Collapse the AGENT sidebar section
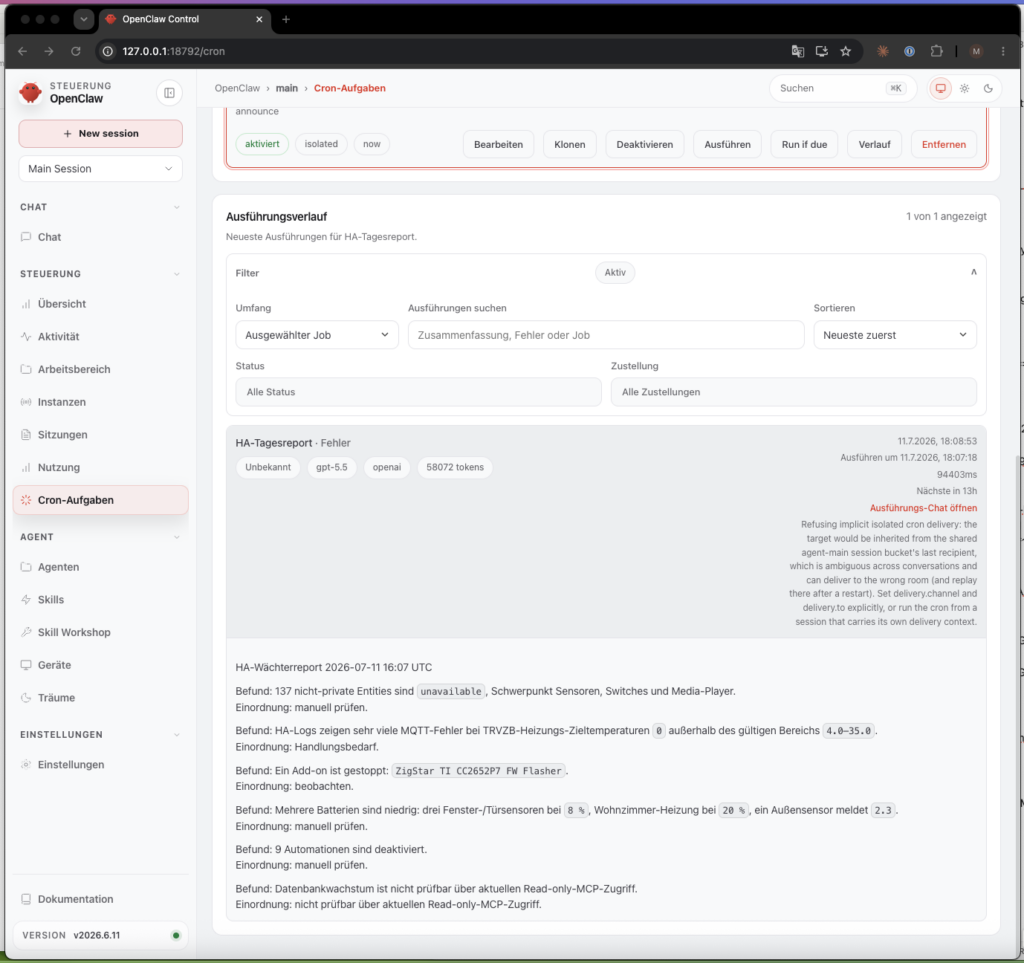Image resolution: width=1024 pixels, height=963 pixels. (176, 537)
